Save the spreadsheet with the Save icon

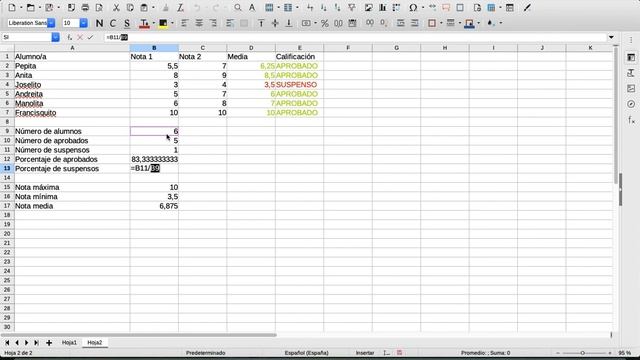49,8
